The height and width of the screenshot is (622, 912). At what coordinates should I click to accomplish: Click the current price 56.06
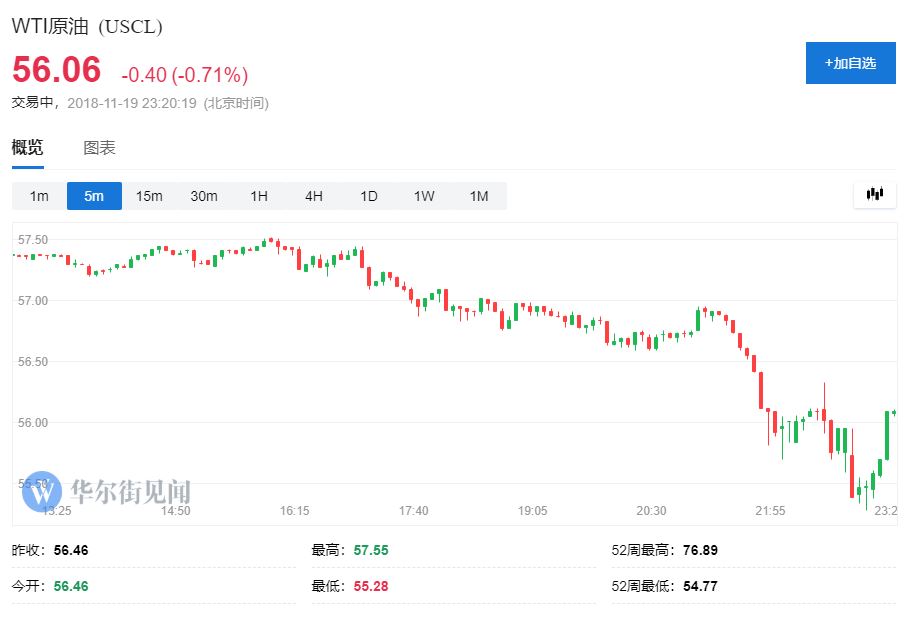[56, 69]
